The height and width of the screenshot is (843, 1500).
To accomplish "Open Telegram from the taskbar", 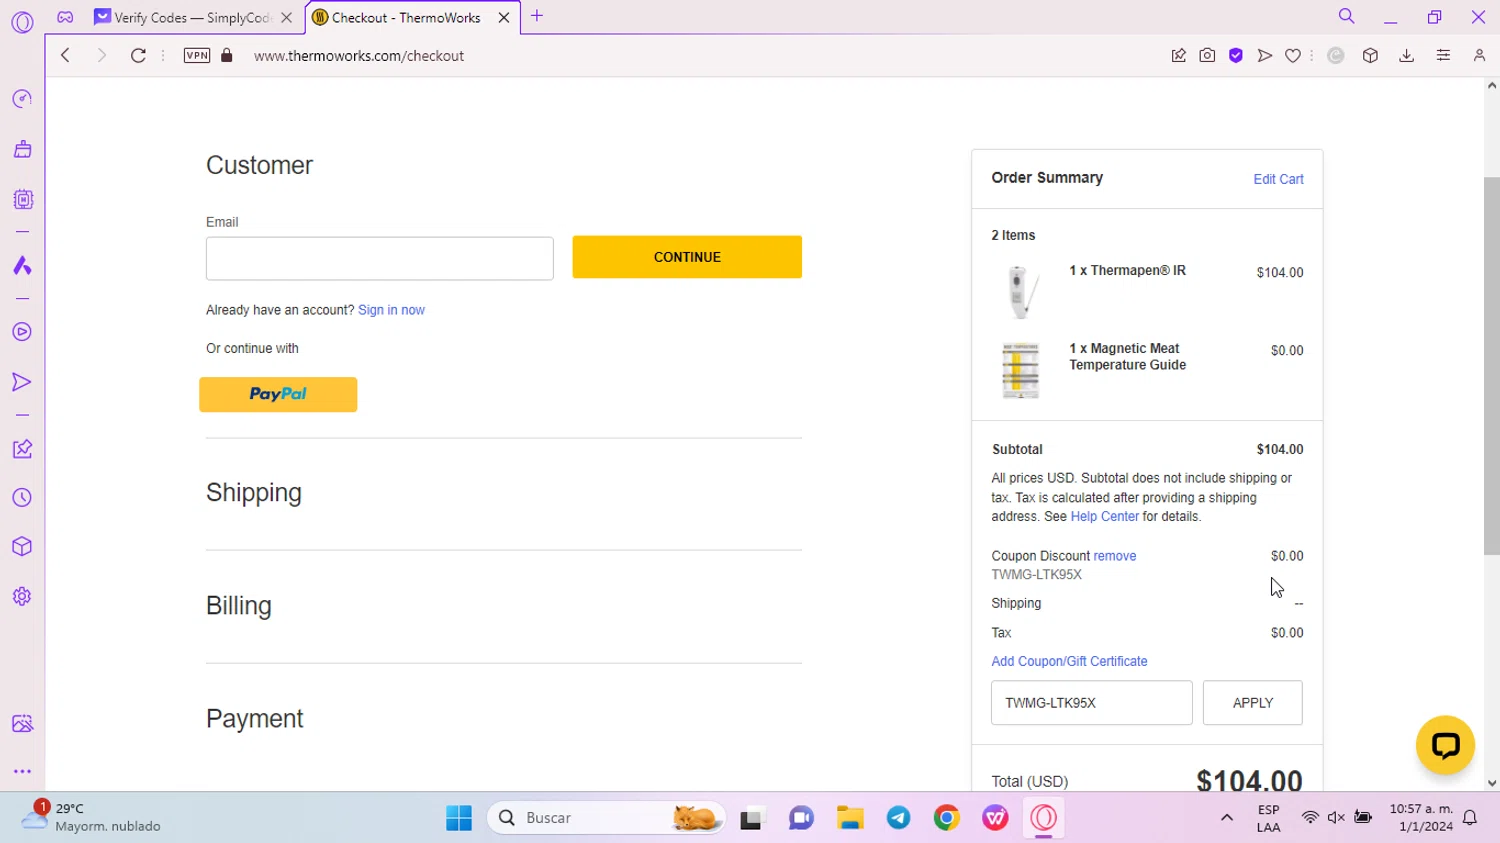I will 899,818.
